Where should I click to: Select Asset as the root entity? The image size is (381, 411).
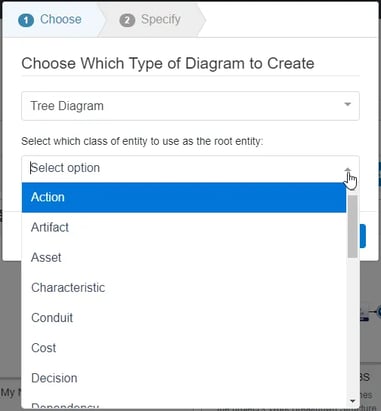(x=184, y=258)
